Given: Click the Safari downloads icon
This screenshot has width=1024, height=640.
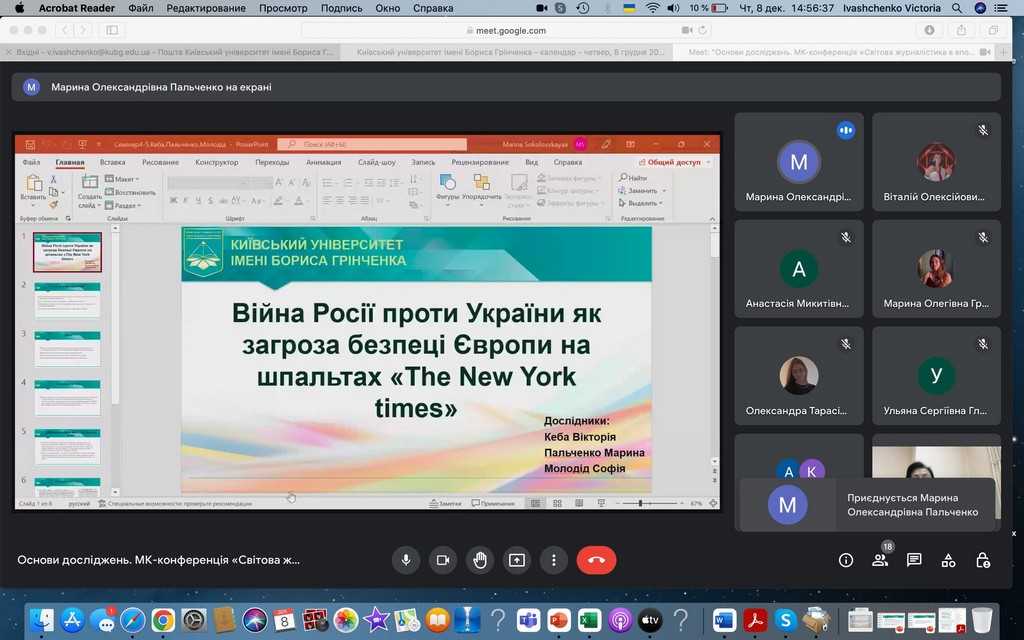Looking at the screenshot, I should click(931, 30).
